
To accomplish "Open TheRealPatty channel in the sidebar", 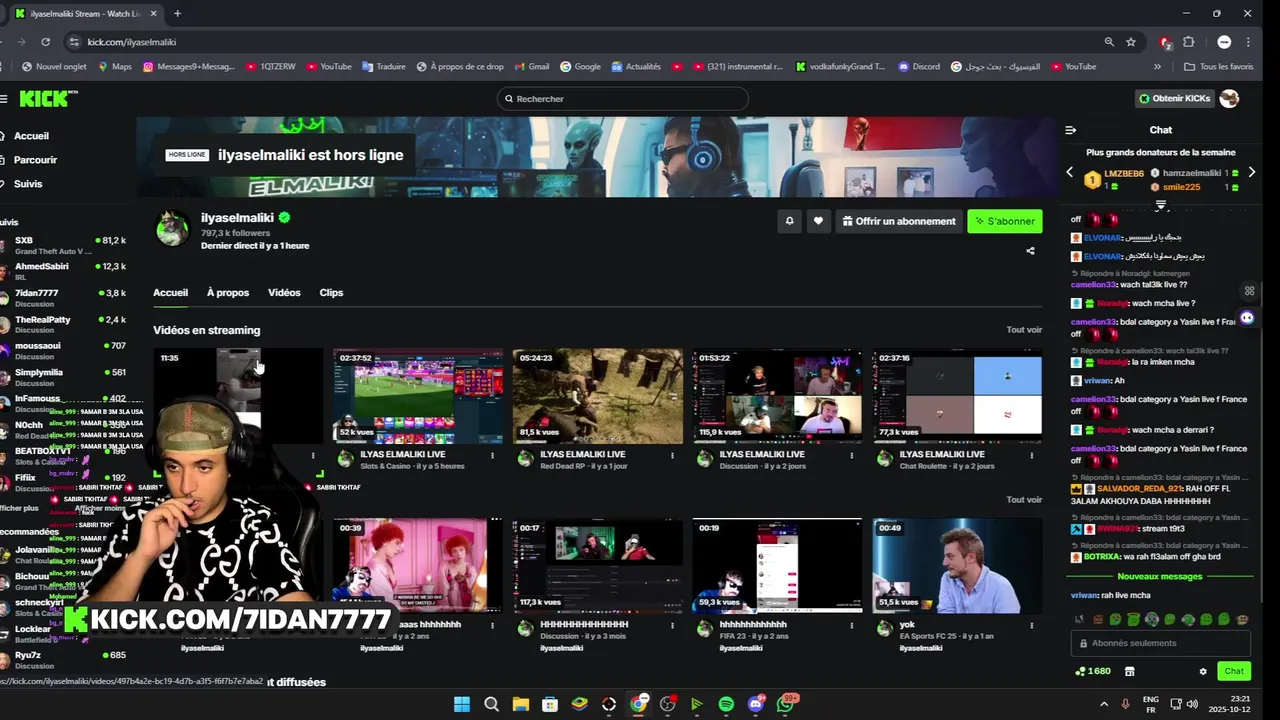I will [65, 324].
